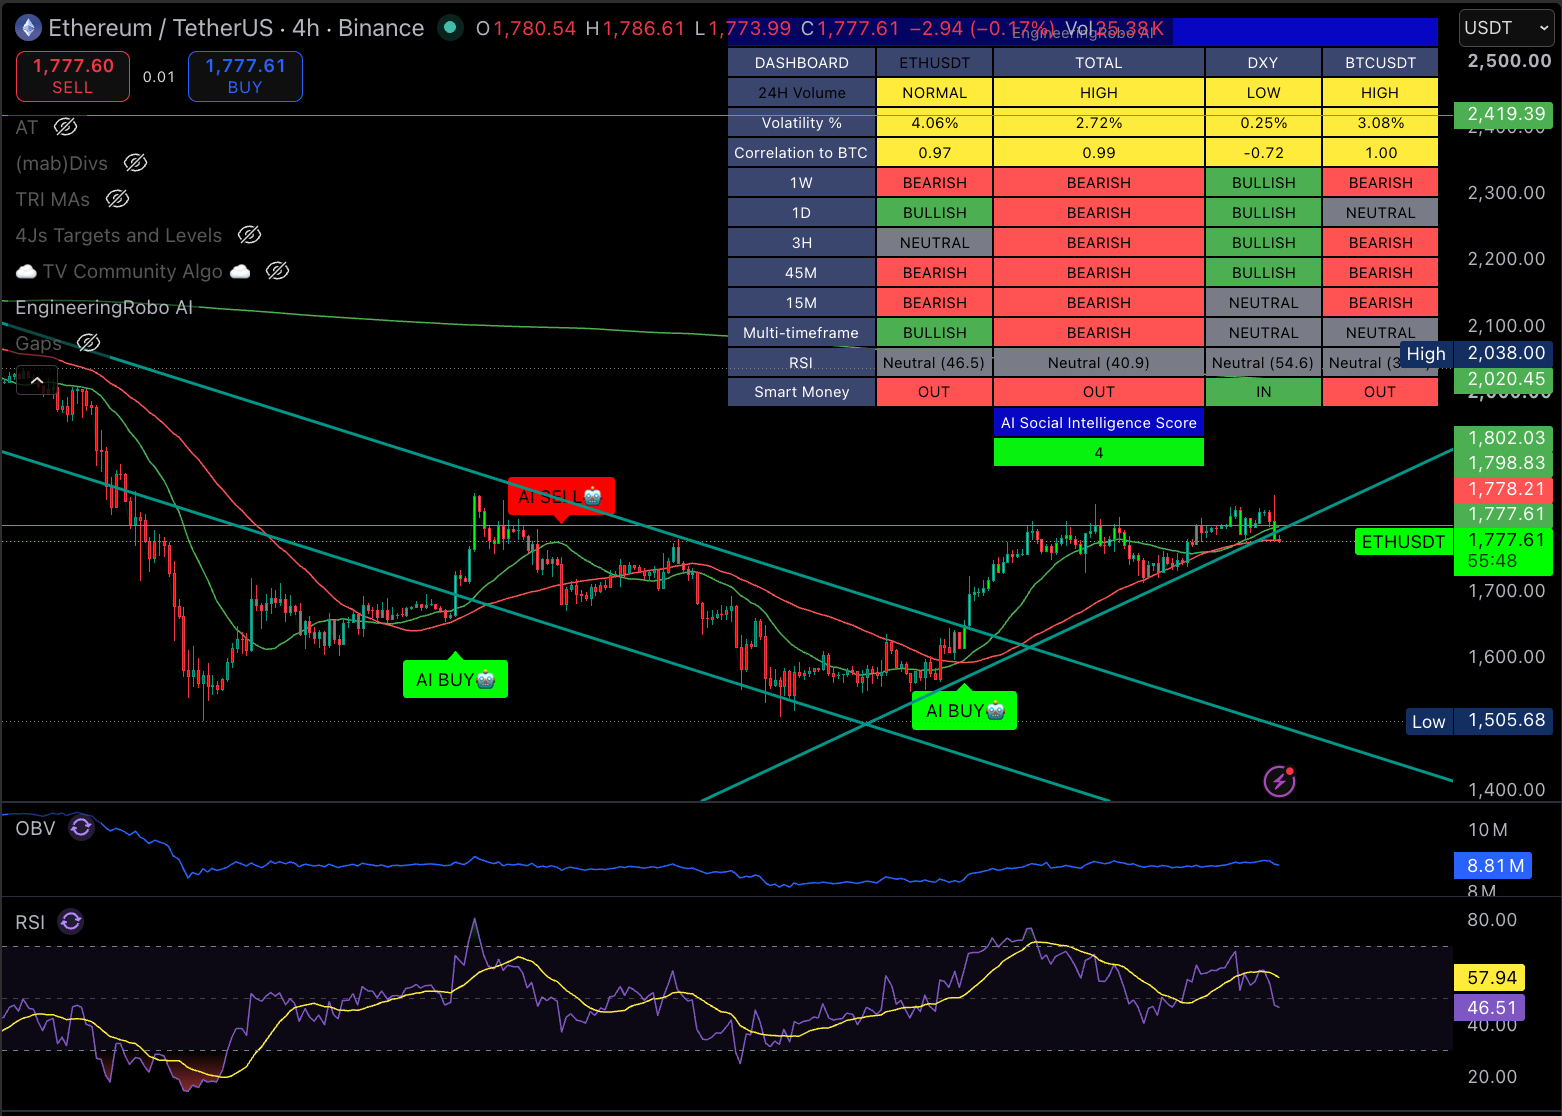Click the BTCUSDT column header
Viewport: 1562px width, 1116px height.
1380,63
